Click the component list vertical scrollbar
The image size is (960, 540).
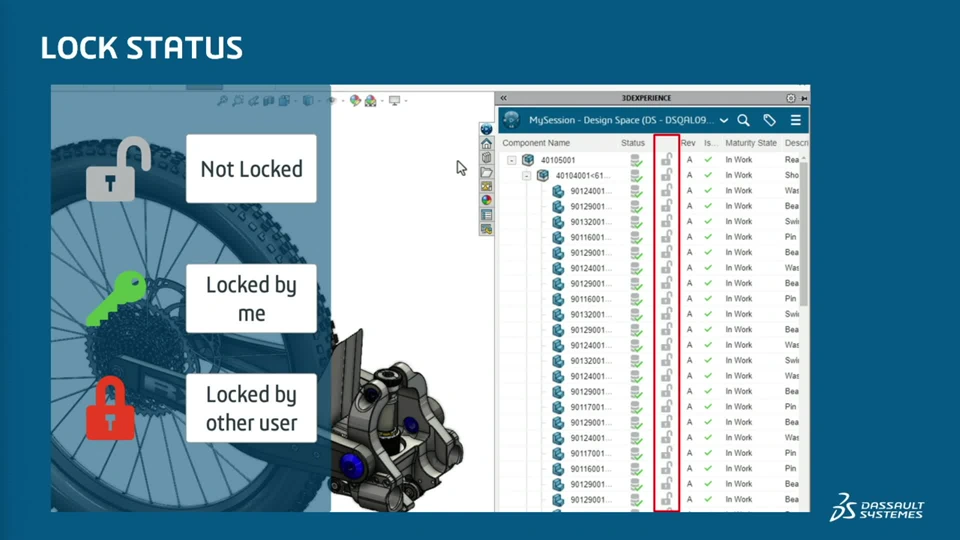804,233
